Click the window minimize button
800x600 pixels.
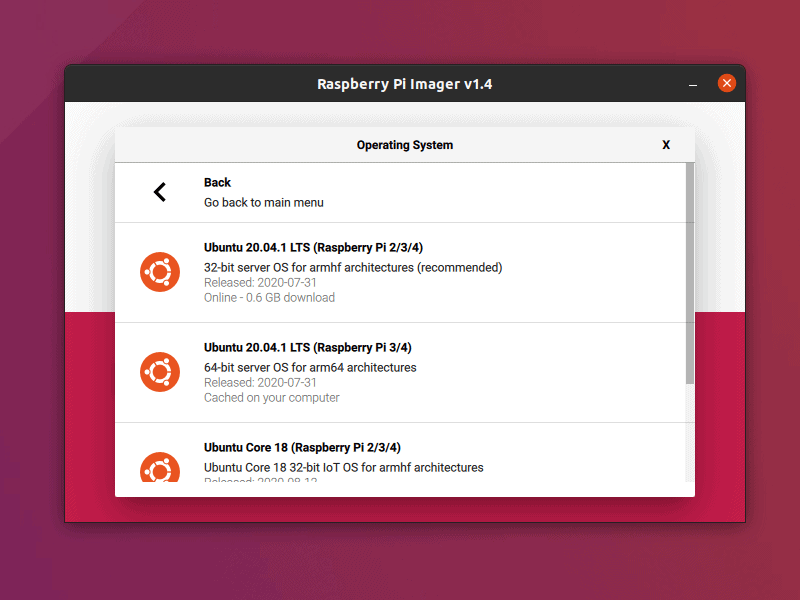(x=693, y=84)
